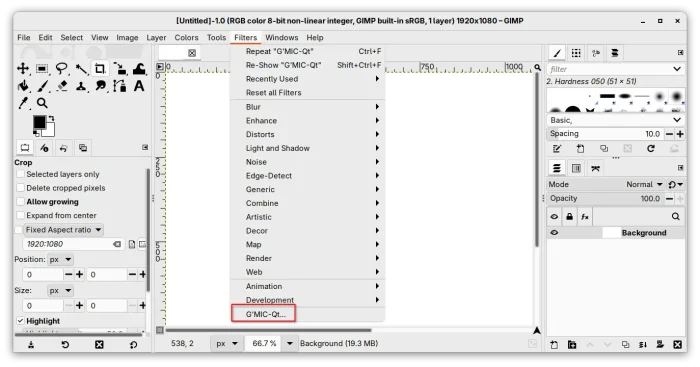Adjust the brush Spacing slider

coord(605,134)
